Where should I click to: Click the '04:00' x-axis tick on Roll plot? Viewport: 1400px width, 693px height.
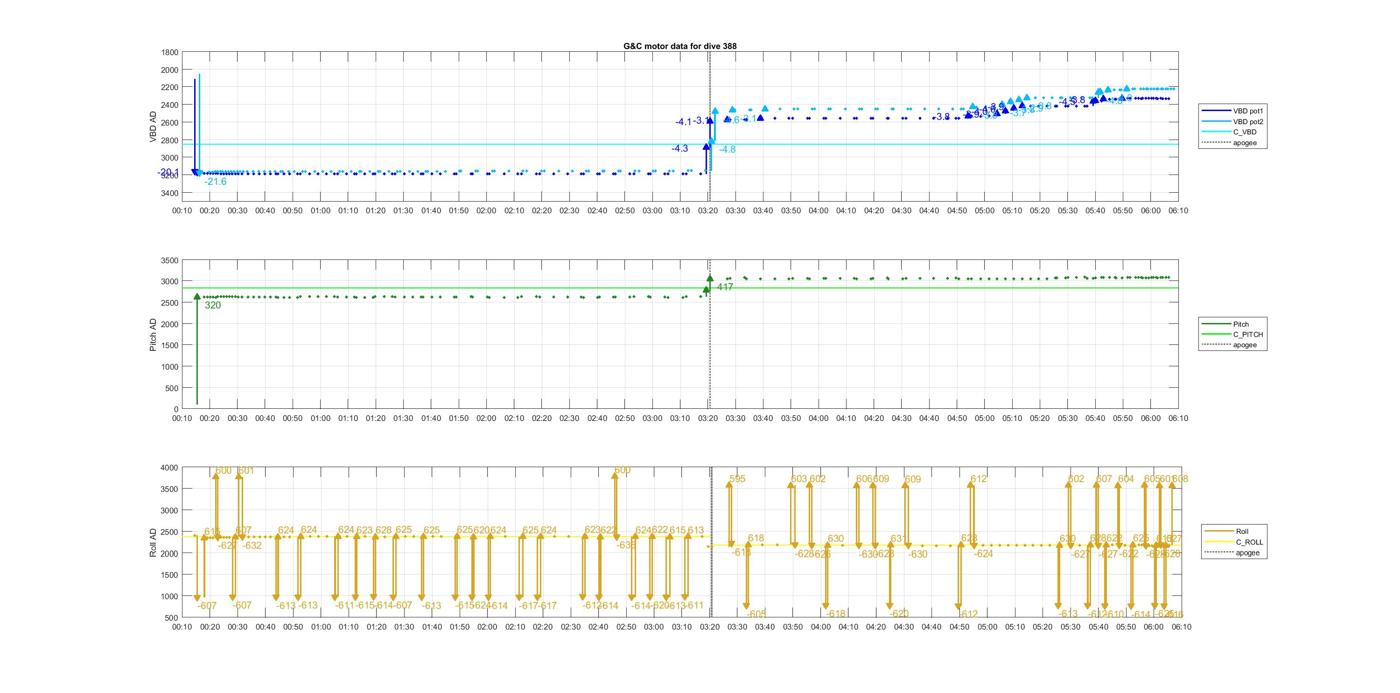(818, 628)
